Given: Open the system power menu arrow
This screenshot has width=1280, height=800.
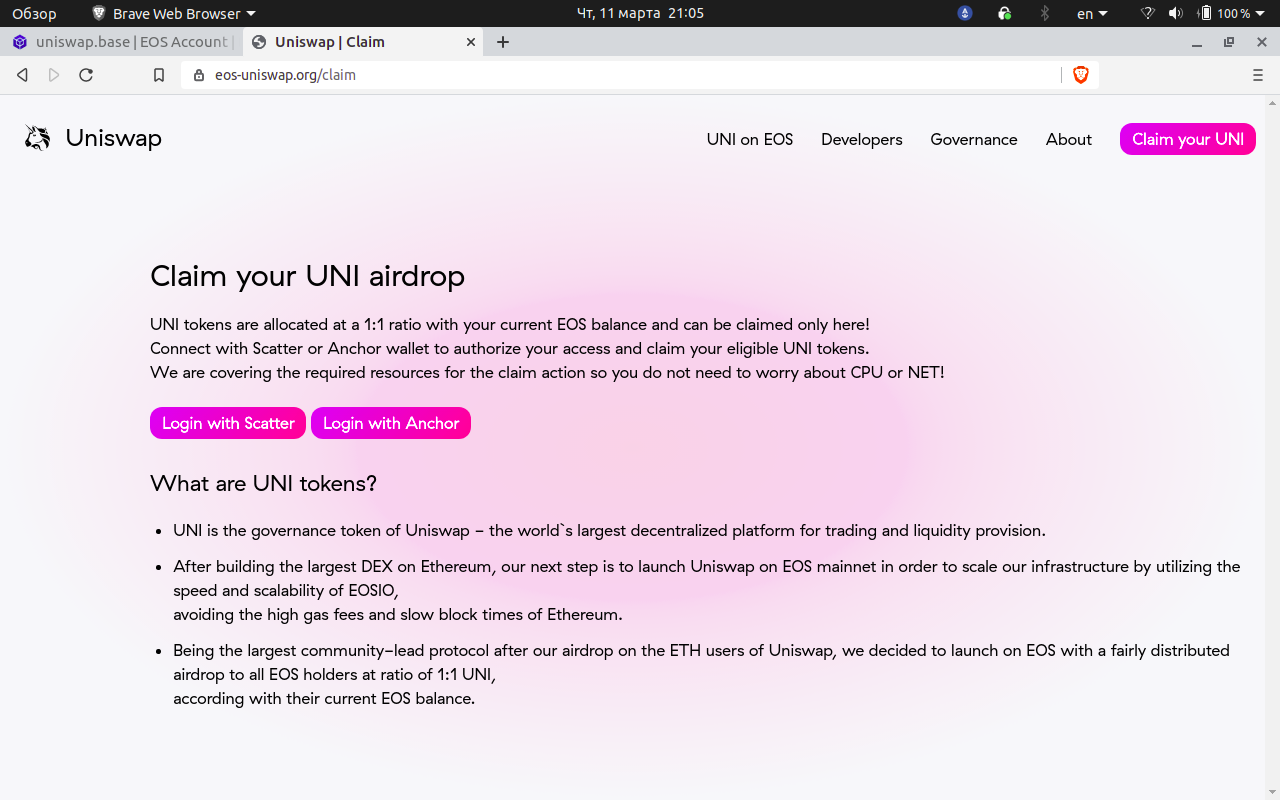Looking at the screenshot, I should (1260, 14).
